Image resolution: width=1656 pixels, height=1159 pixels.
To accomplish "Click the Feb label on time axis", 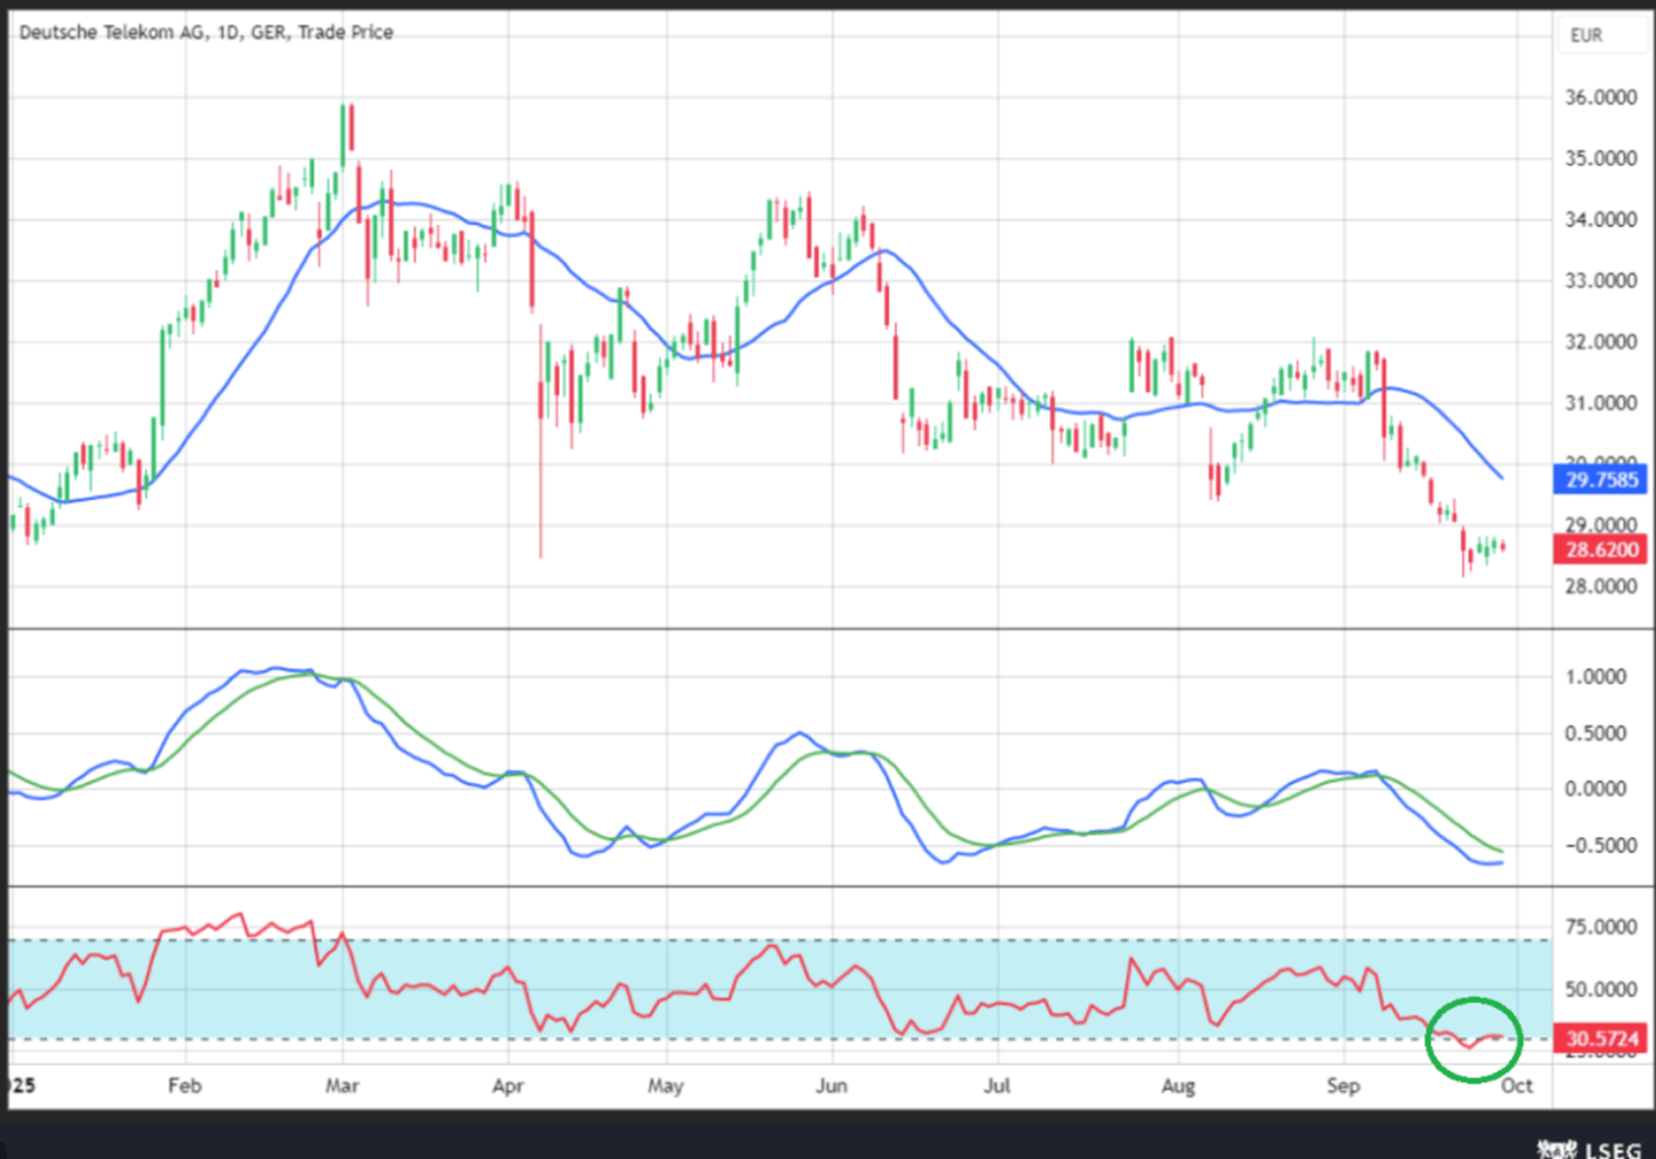I will click(x=184, y=1085).
